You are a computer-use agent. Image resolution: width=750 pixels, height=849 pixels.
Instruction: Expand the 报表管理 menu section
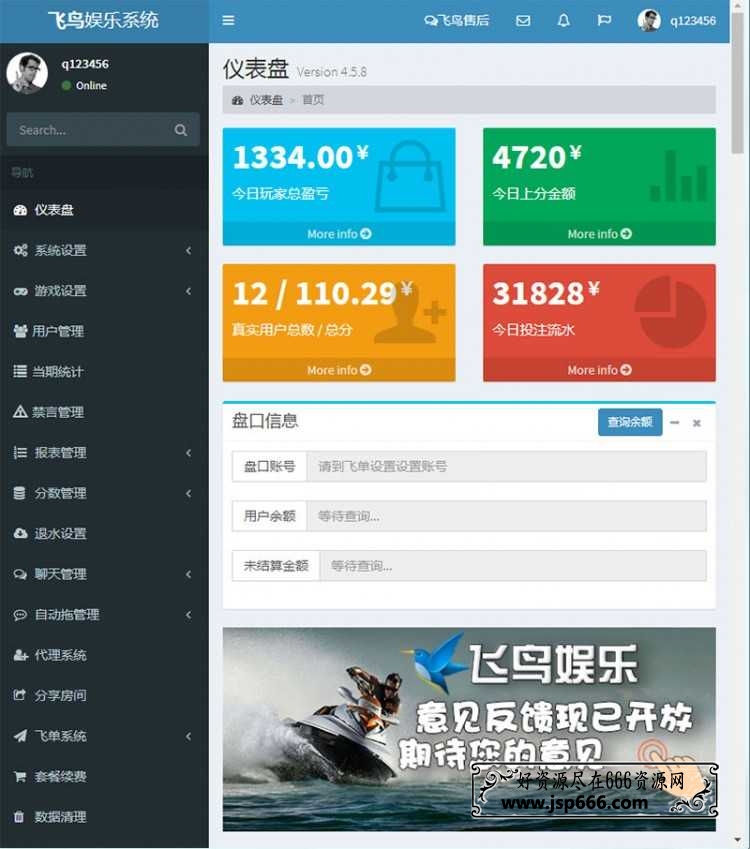(104, 453)
